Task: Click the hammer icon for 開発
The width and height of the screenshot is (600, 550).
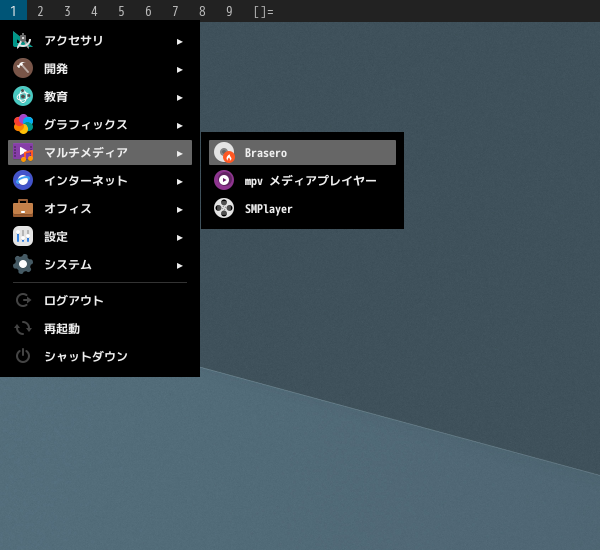Action: [23, 69]
